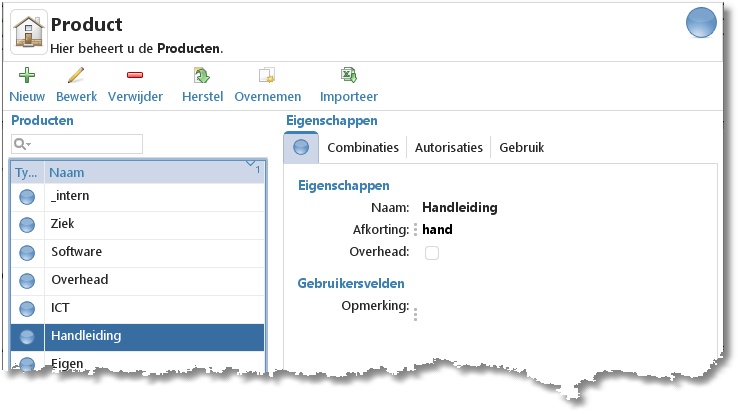Click the sphere icon beside Ziek

point(27,225)
